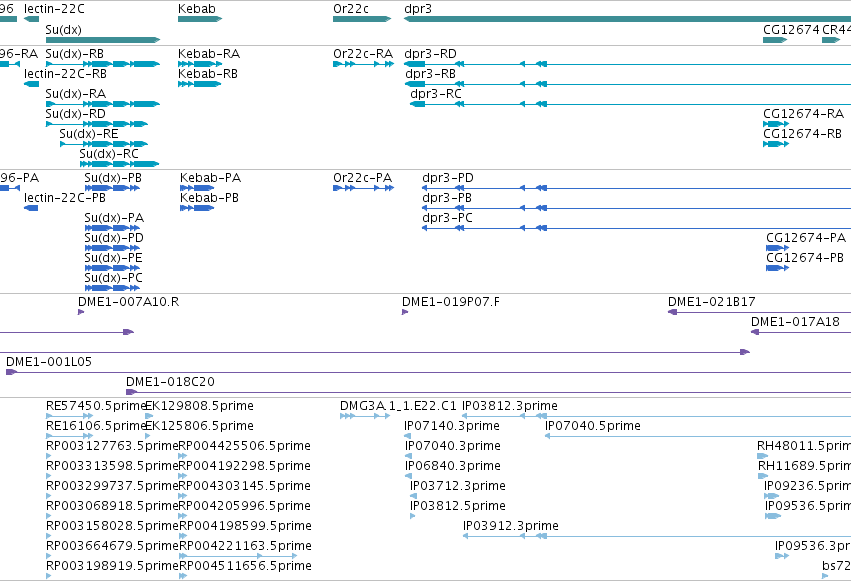Select transcript Su(dx)-RE
Viewport: 851px width, 581px height.
pyautogui.click(x=104, y=144)
